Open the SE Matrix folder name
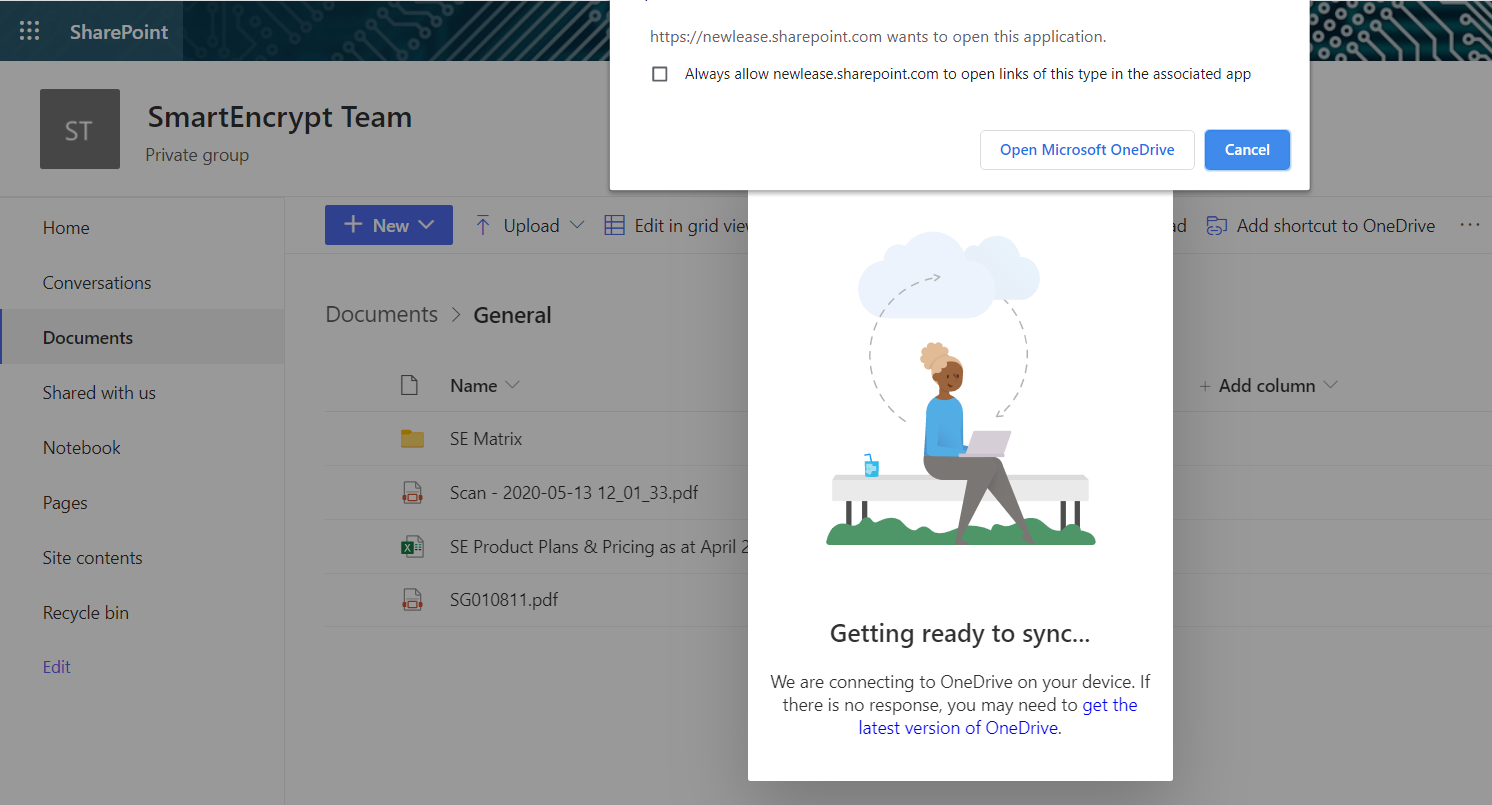 click(x=486, y=439)
